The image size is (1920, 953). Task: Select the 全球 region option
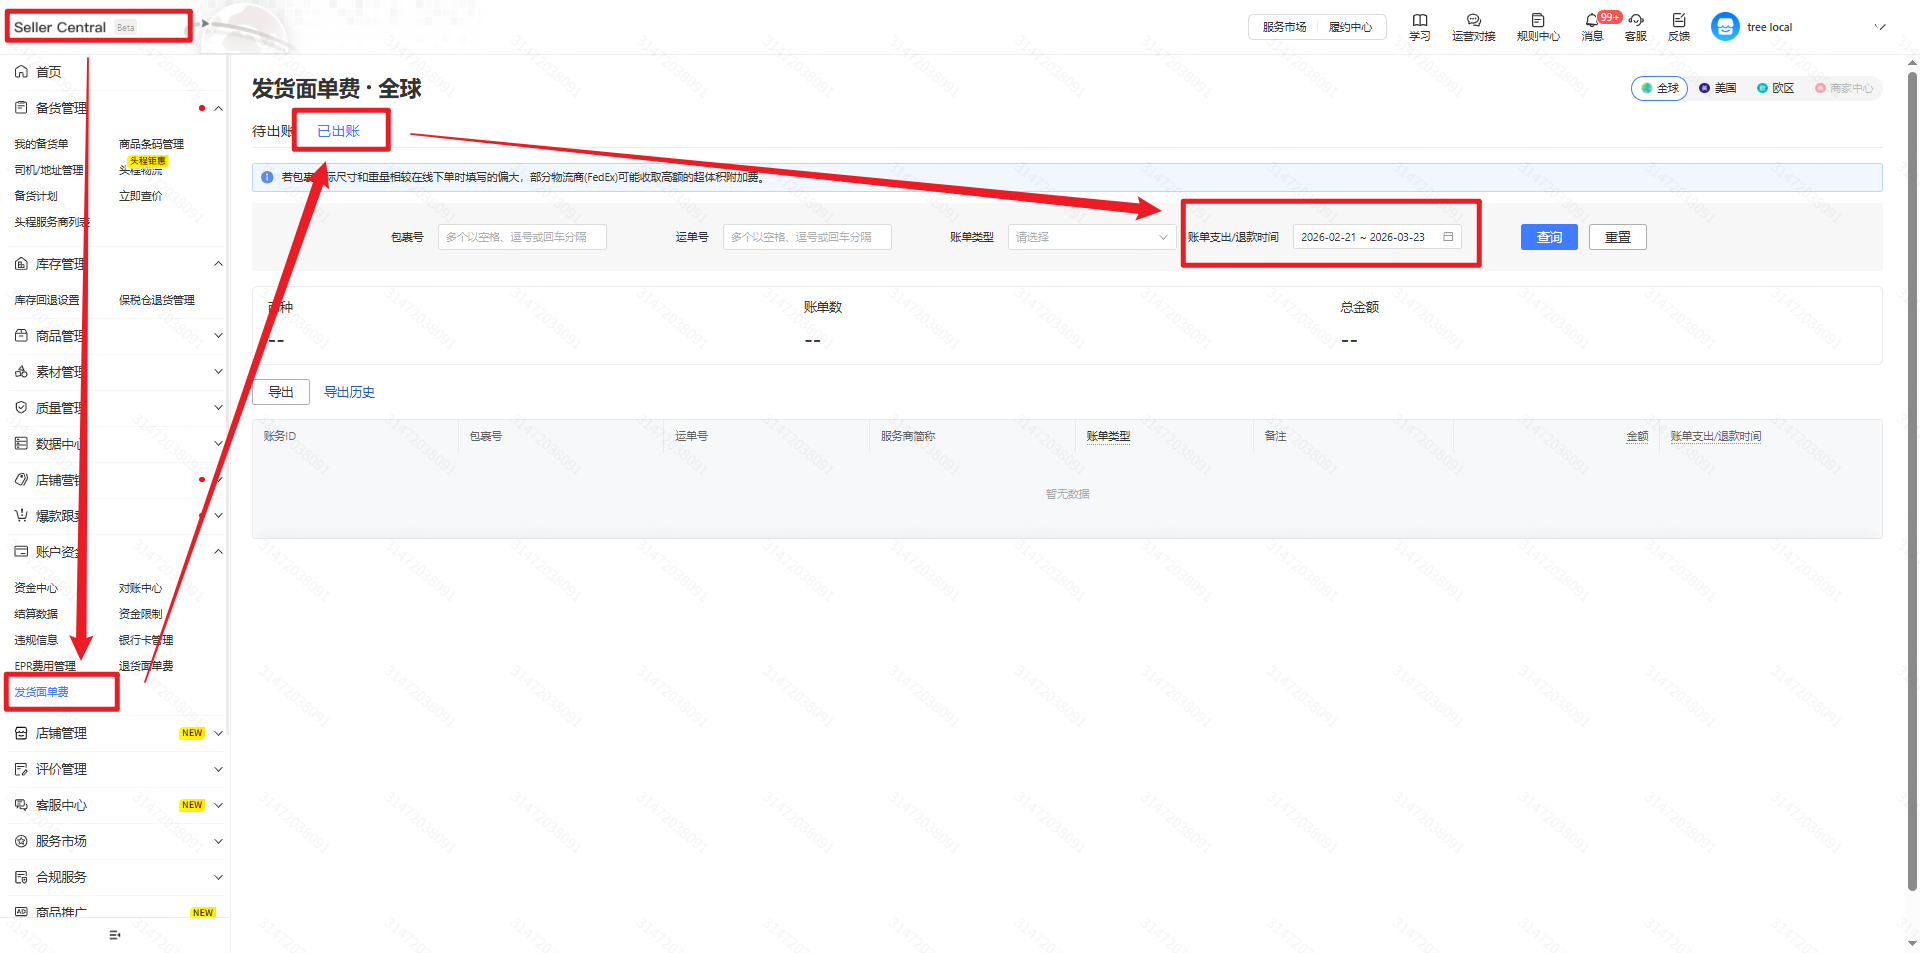point(1659,88)
